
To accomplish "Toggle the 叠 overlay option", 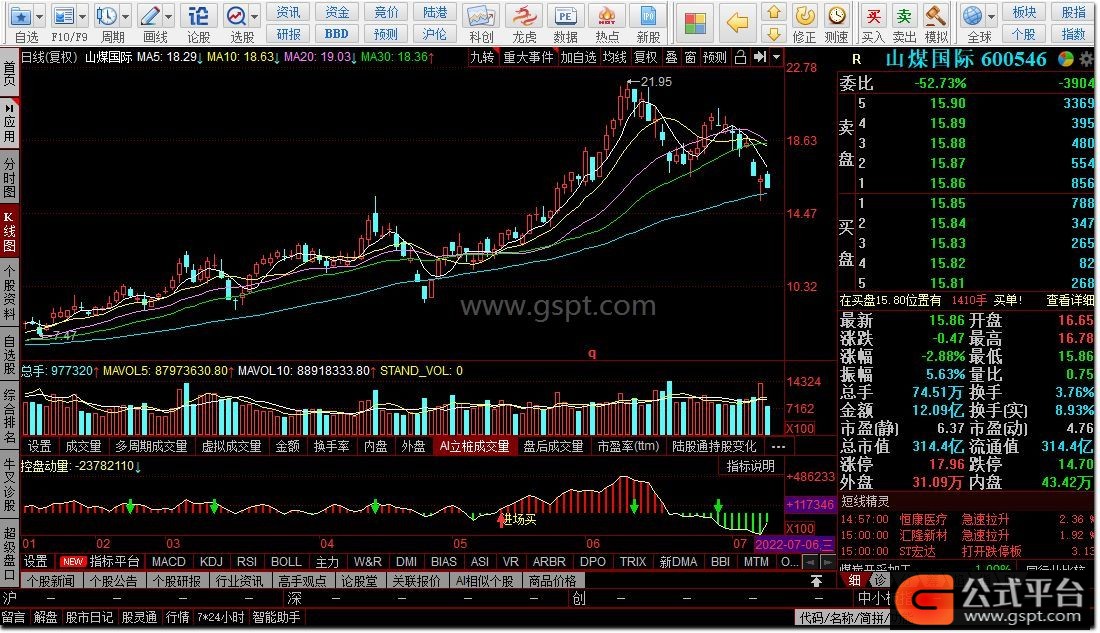I will (x=671, y=58).
